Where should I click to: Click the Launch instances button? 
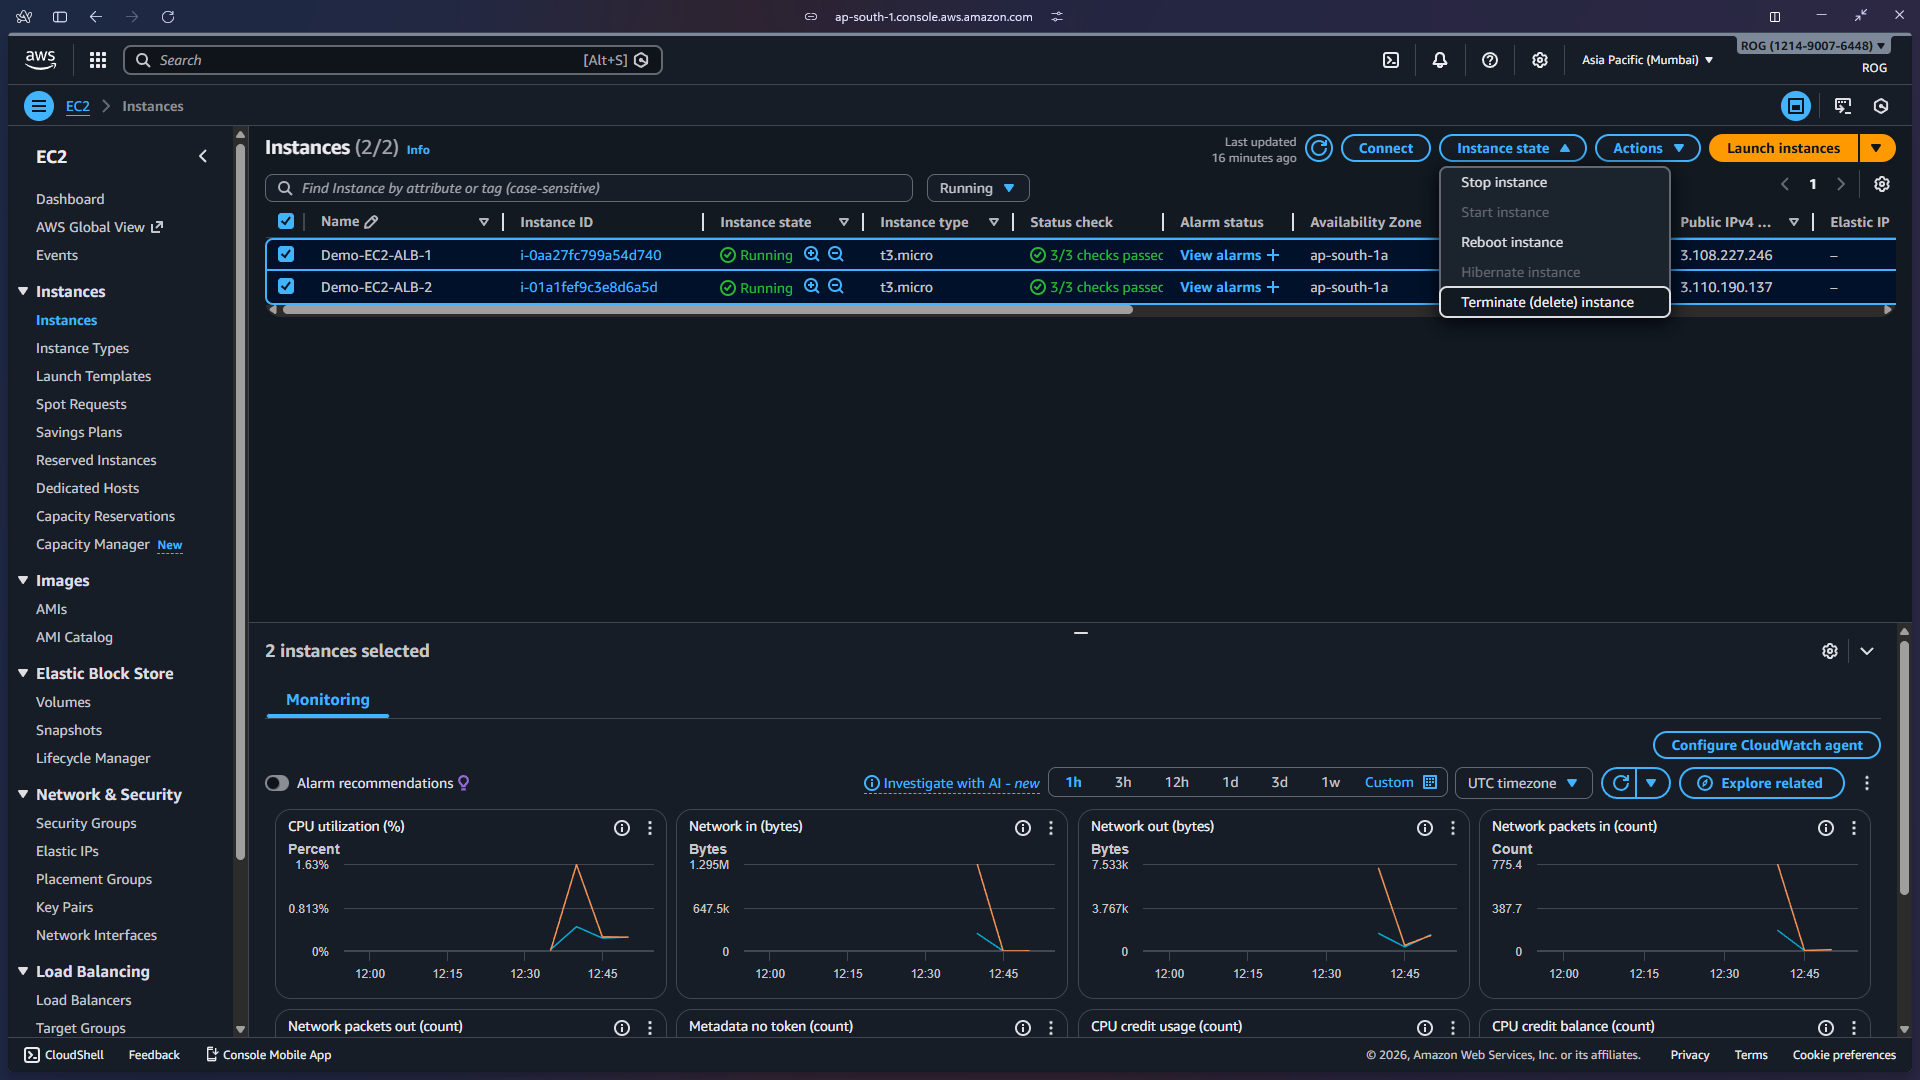(1783, 147)
